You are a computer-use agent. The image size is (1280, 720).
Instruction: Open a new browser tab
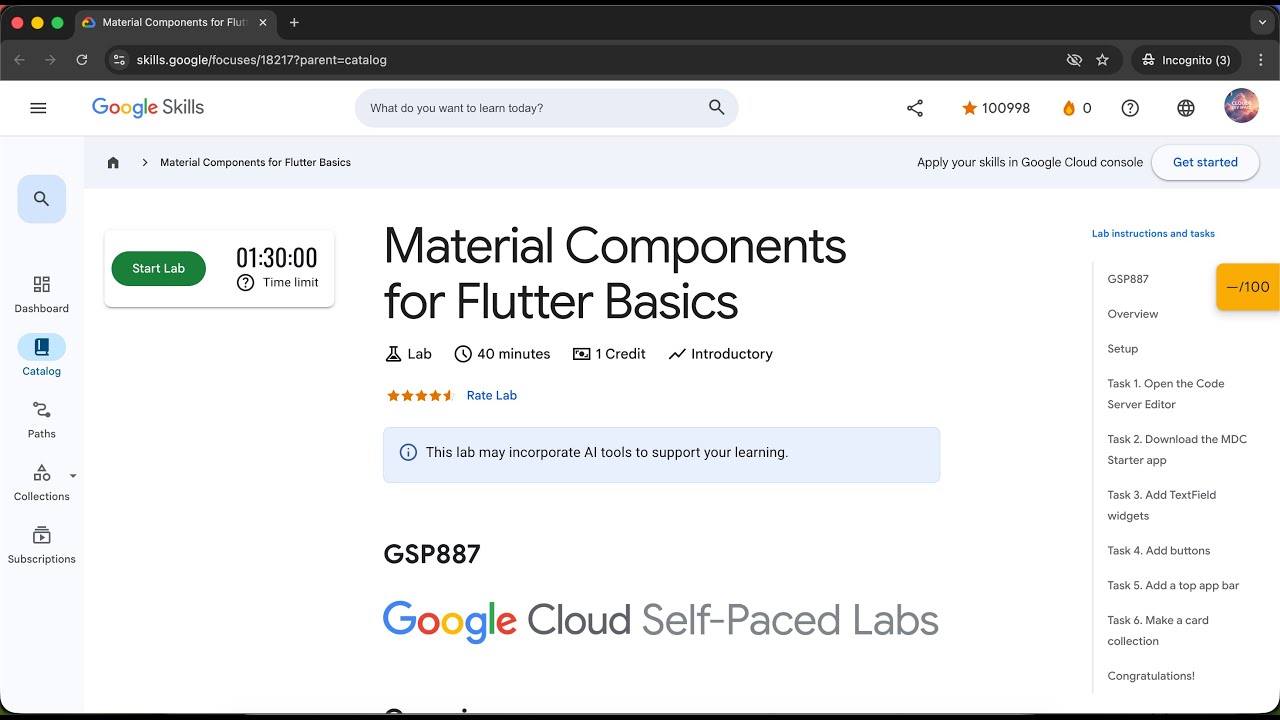click(x=294, y=22)
